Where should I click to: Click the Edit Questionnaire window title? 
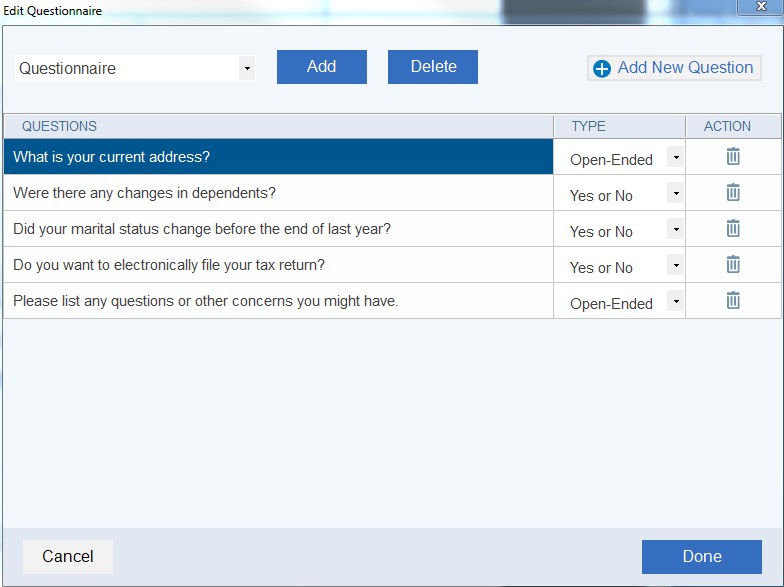click(52, 10)
